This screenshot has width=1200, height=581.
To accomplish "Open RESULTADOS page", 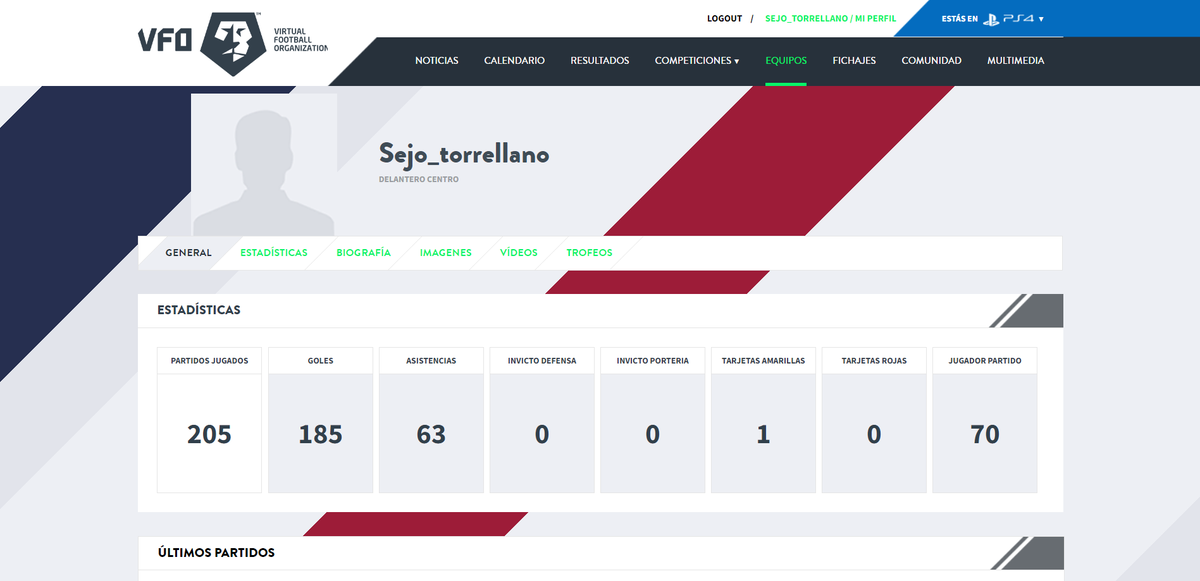I will [x=600, y=61].
